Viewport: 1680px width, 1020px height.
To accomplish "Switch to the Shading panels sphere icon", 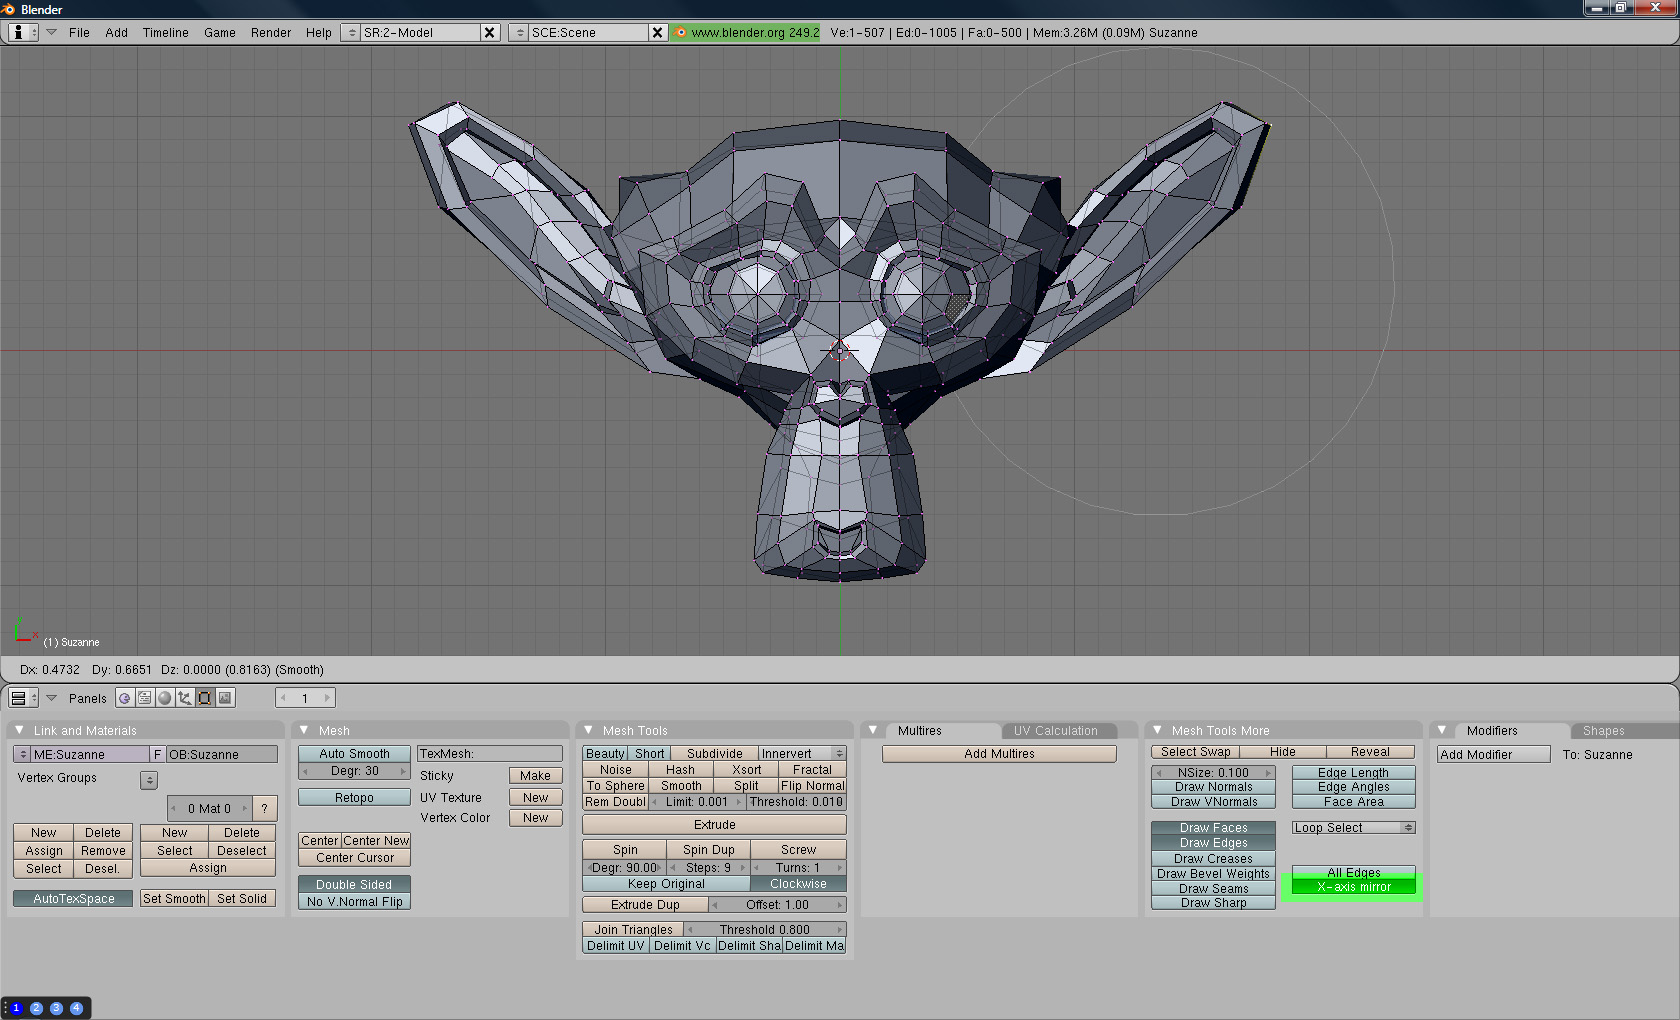I will click(165, 698).
